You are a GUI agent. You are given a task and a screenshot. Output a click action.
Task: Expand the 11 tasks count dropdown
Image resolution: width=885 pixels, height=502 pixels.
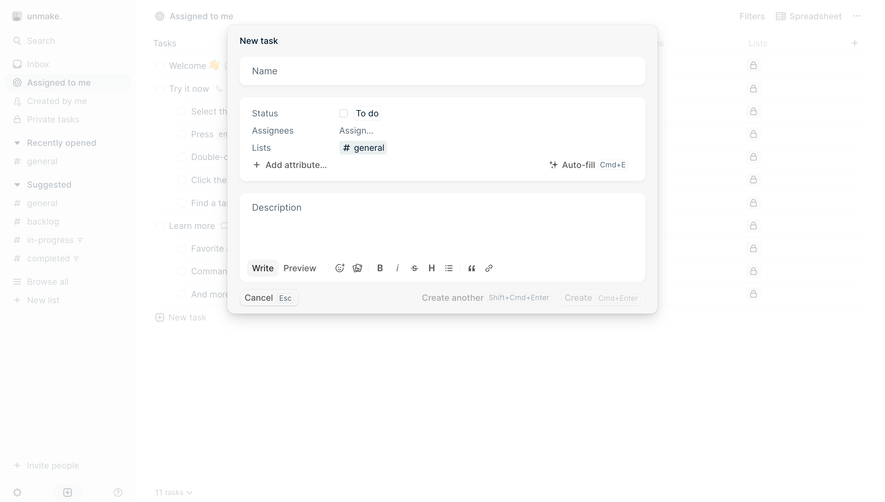[x=174, y=492]
